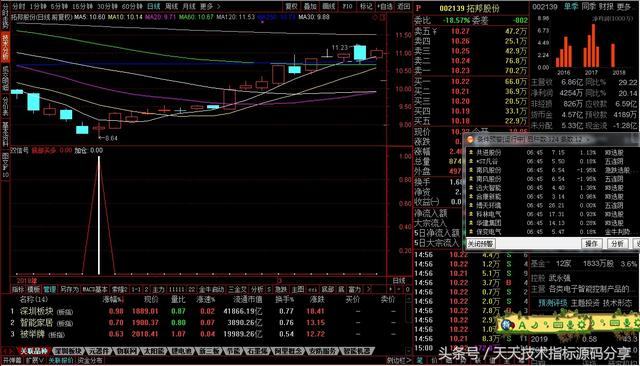Add stock with +自选 button

tap(385, 7)
